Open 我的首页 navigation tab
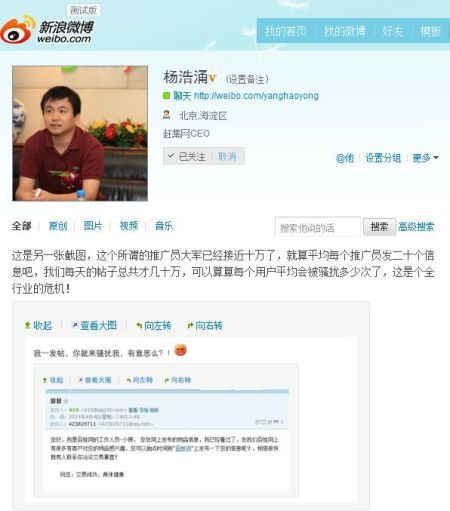450x511 pixels. click(285, 31)
